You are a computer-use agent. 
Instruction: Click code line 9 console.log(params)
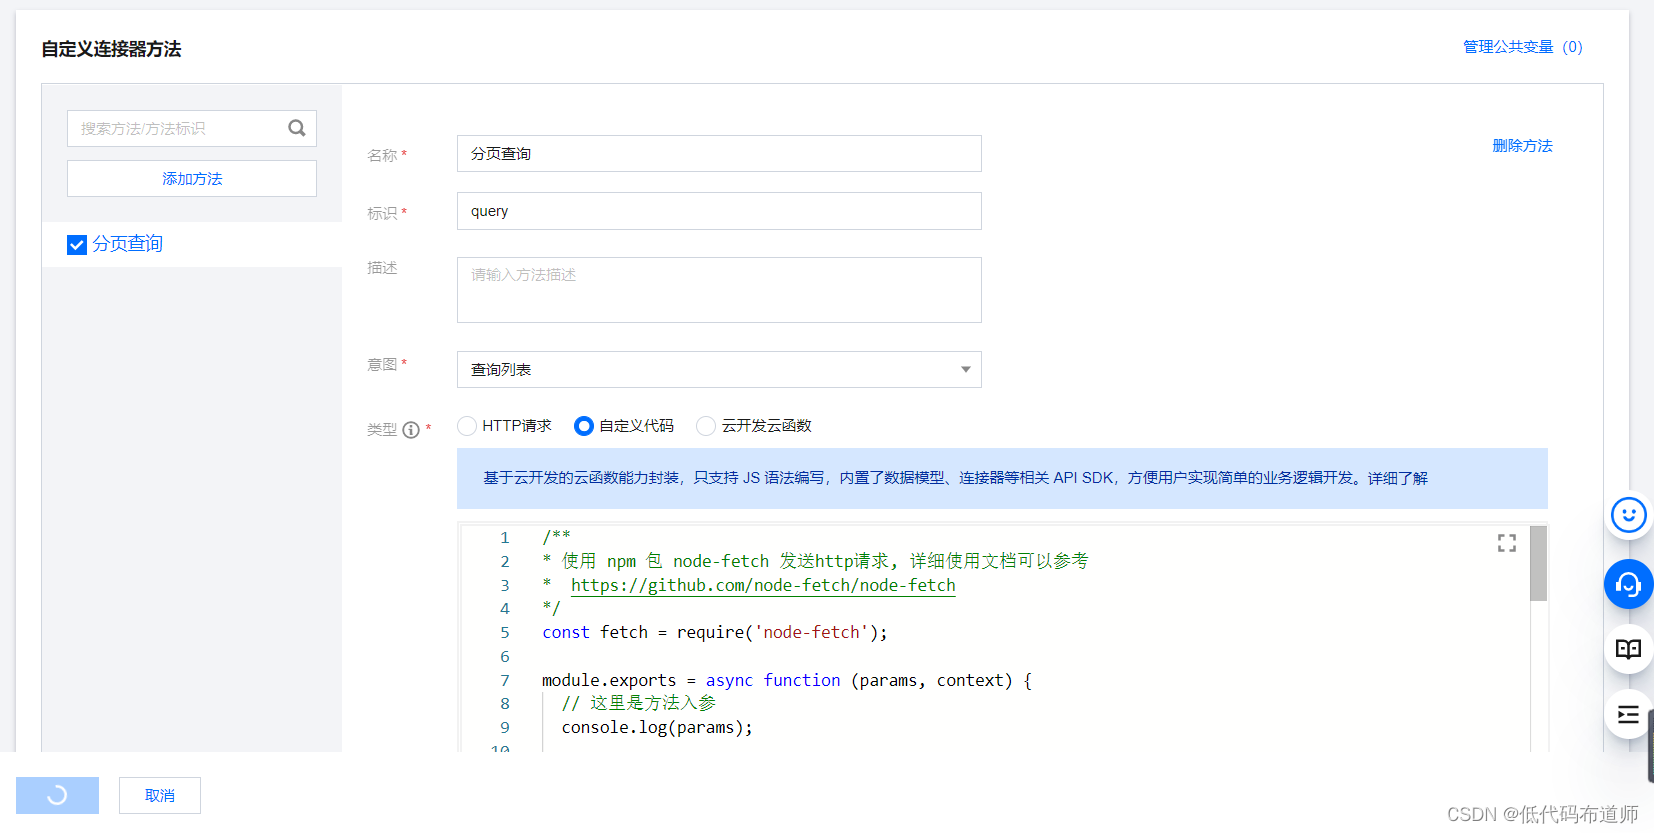pos(657,727)
